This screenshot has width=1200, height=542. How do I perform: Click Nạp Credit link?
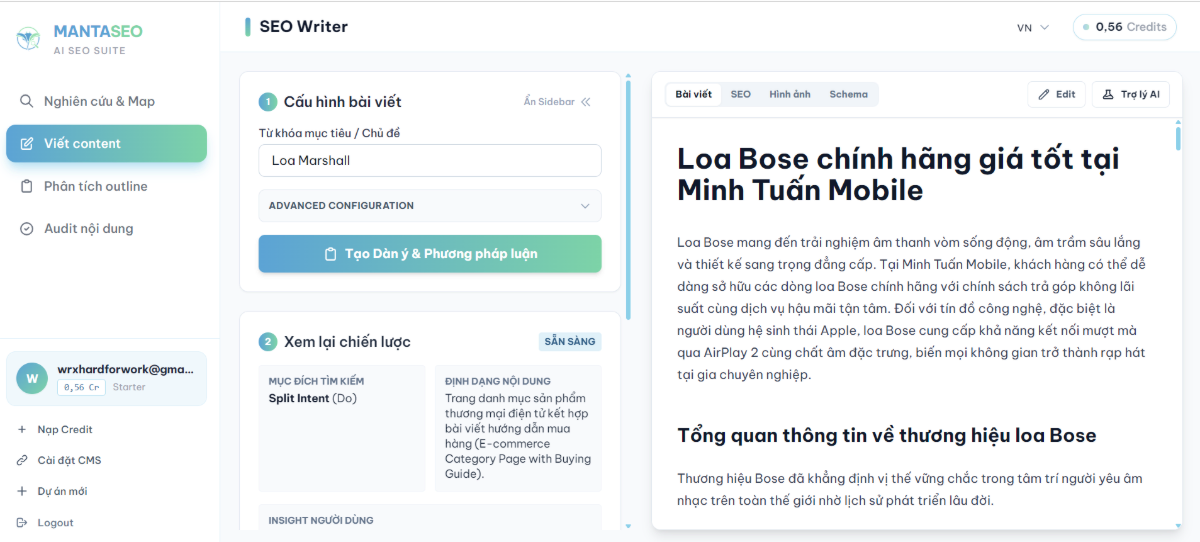(65, 430)
